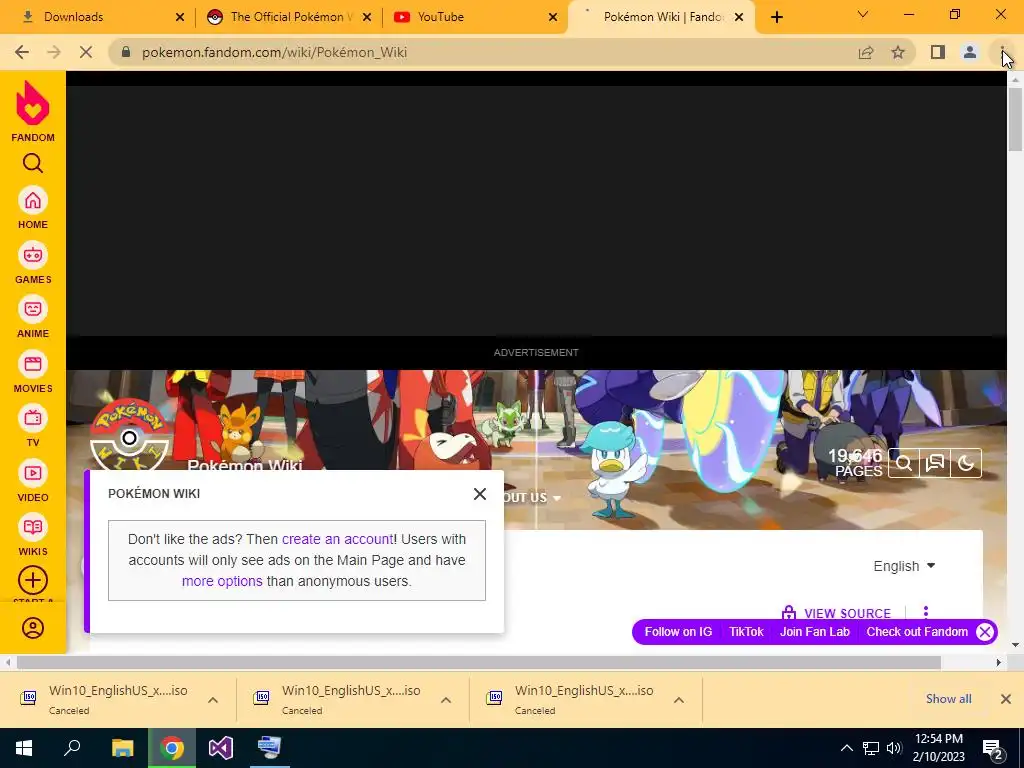Open the Fandom logo home link
1024x768 pixels.
33,112
